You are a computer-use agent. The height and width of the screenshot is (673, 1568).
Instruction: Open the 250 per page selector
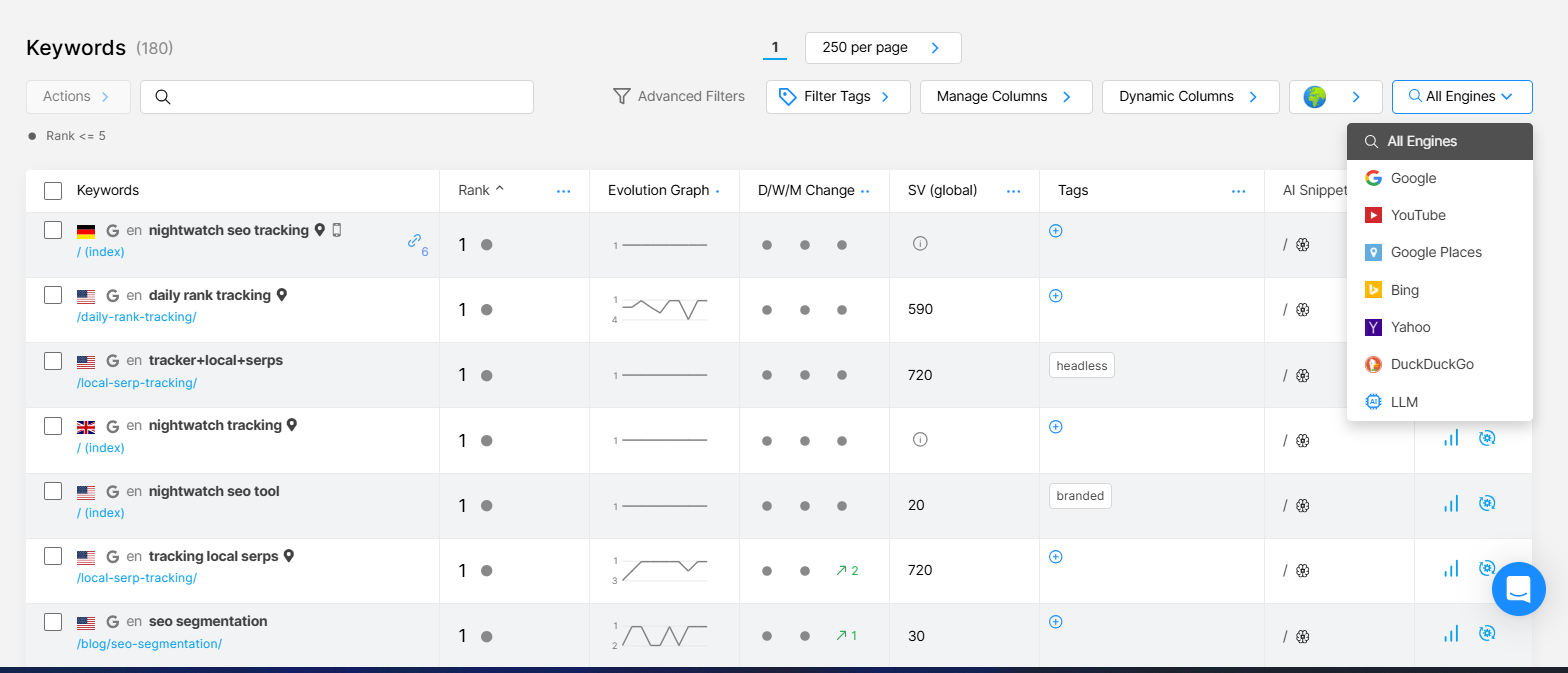coord(883,48)
